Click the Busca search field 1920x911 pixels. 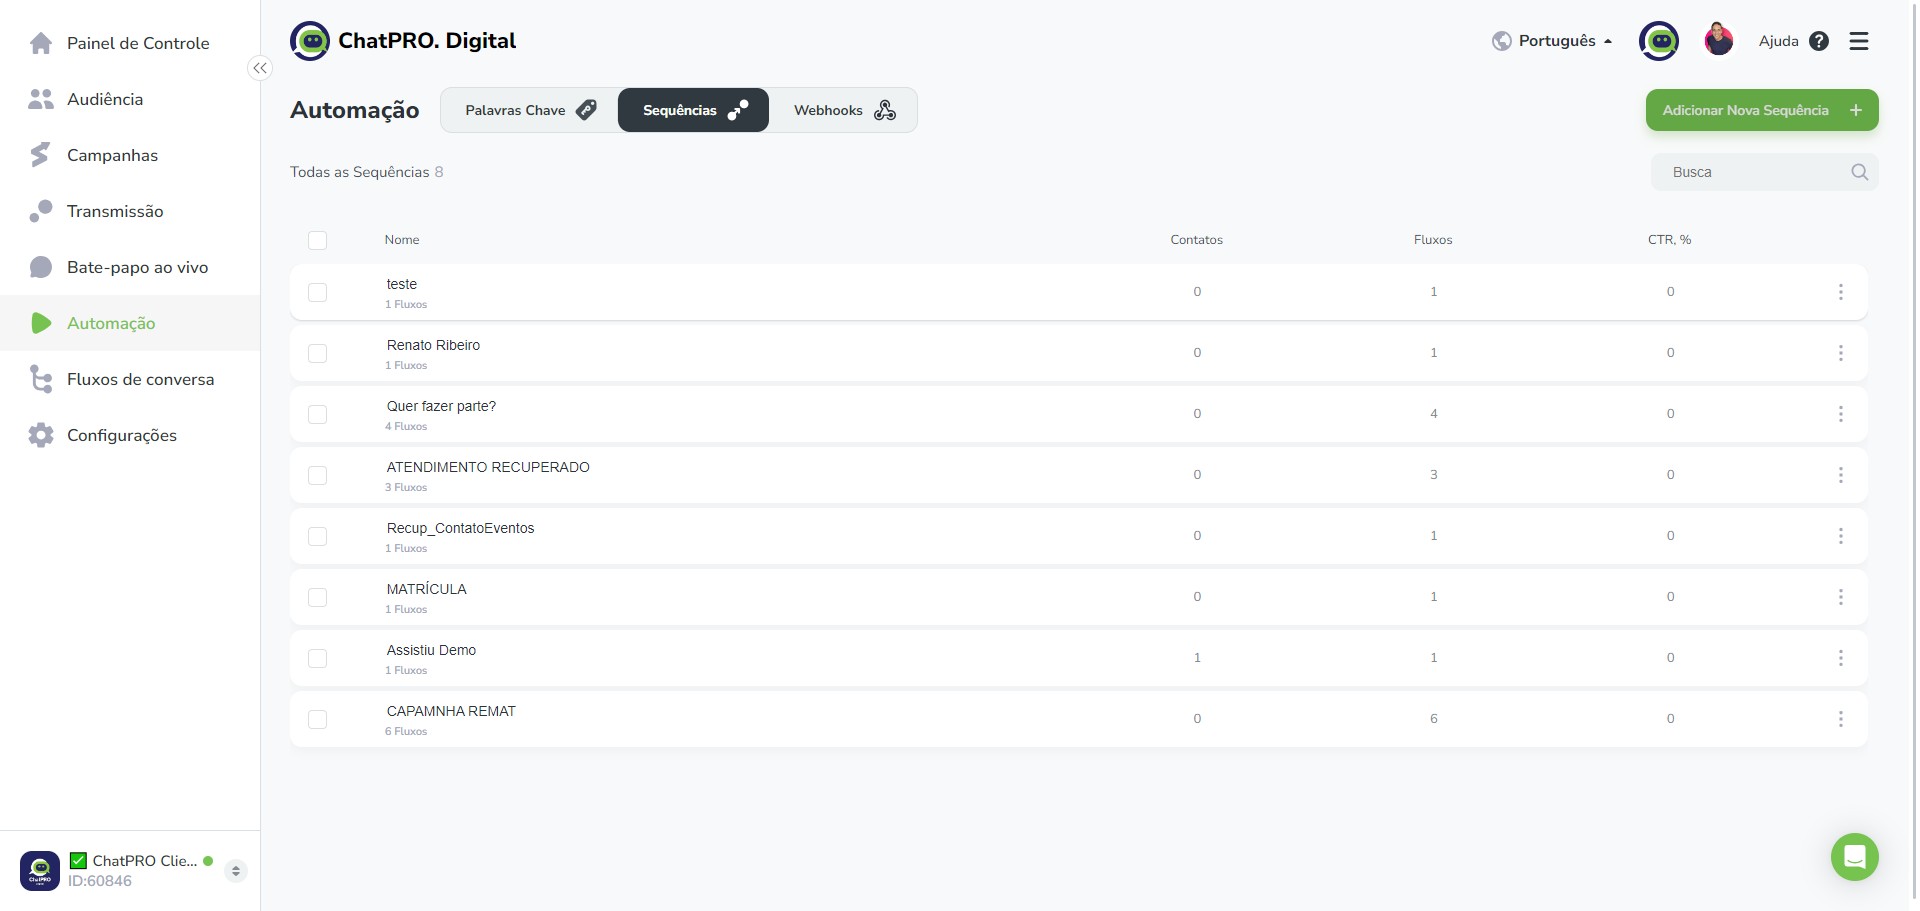pyautogui.click(x=1764, y=172)
